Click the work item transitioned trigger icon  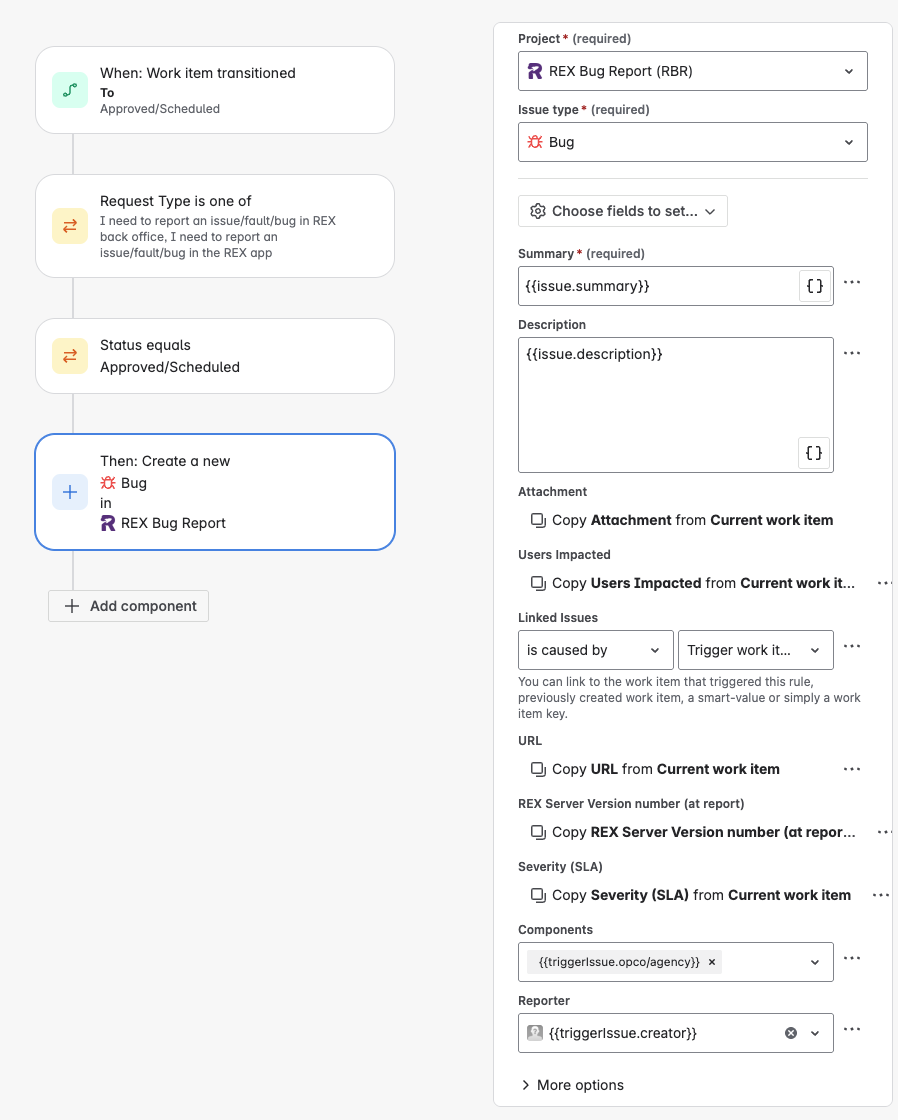70,90
